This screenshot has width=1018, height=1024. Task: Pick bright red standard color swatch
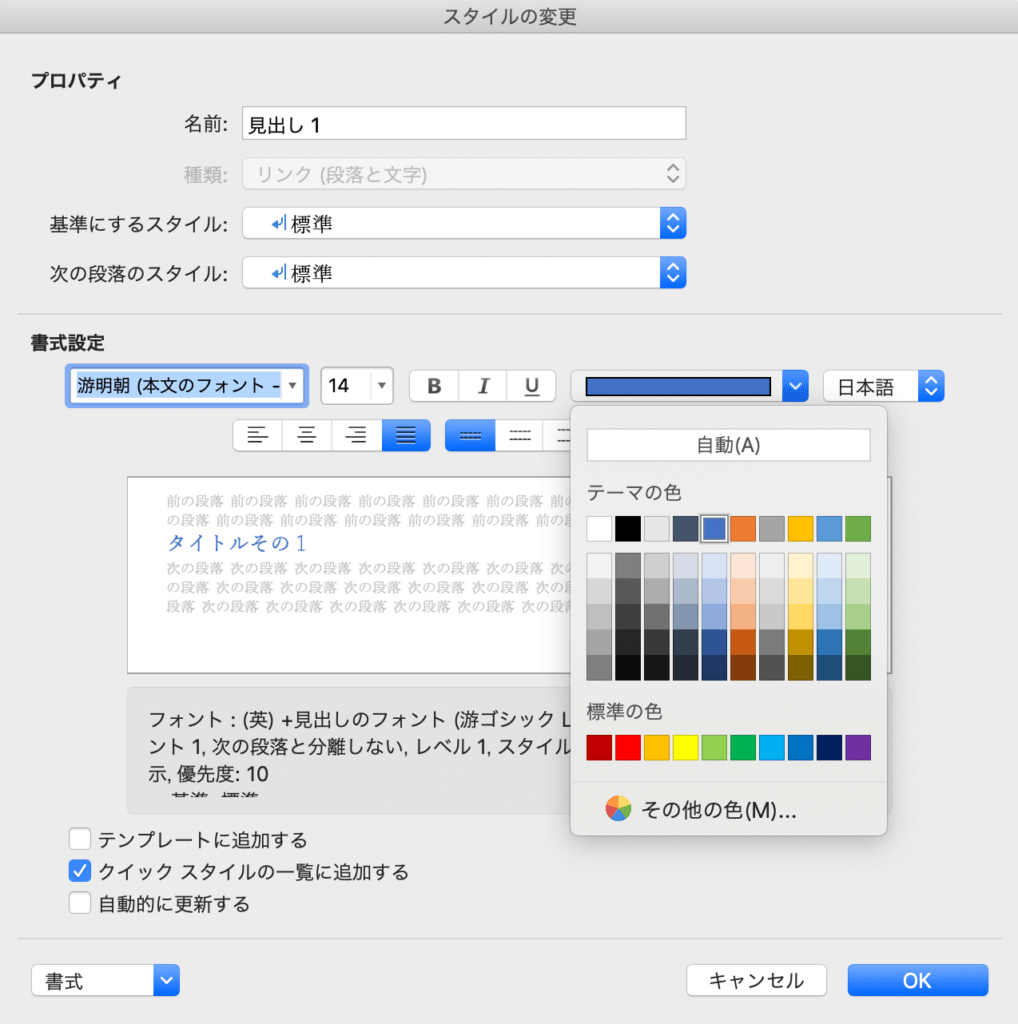coord(628,747)
